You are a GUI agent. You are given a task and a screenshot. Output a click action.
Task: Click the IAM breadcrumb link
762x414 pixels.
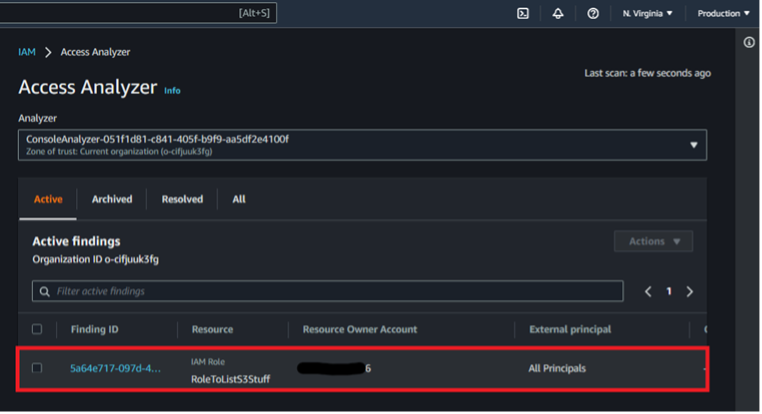point(27,52)
